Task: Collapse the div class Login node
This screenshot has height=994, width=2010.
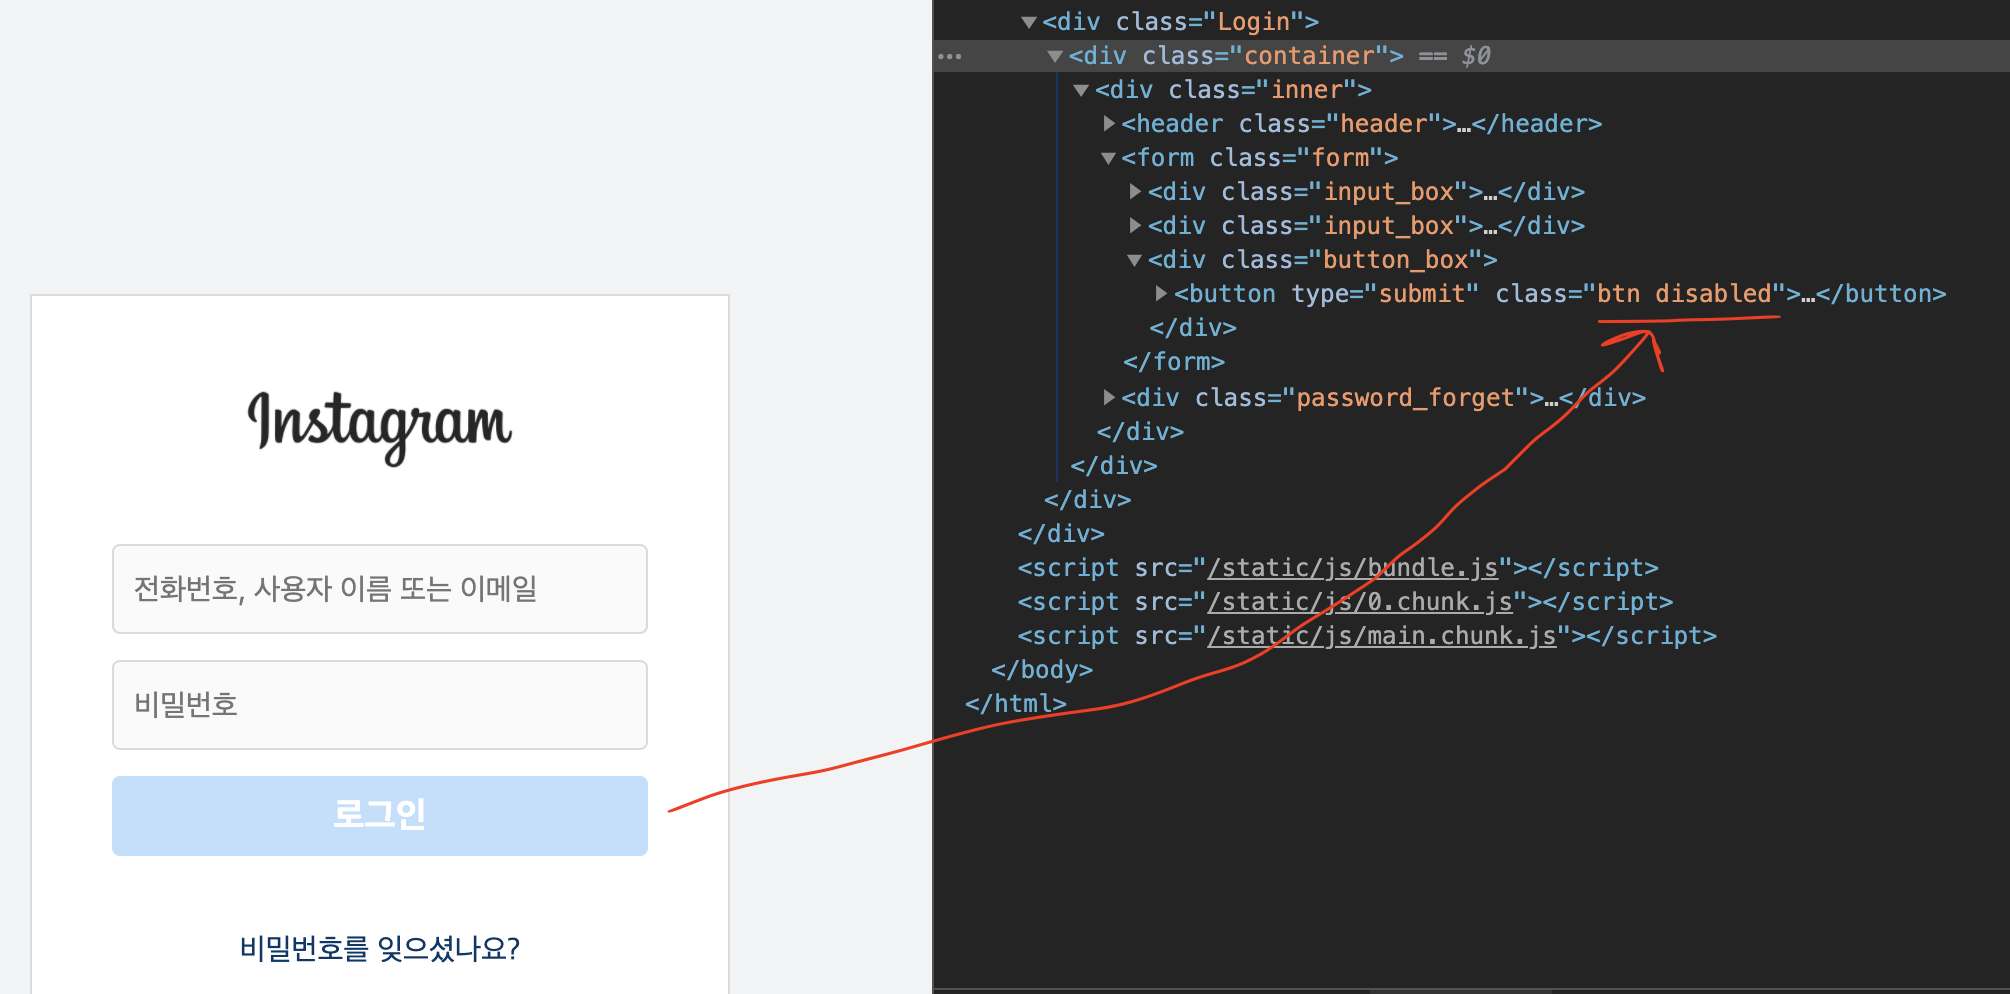Action: 1028,22
